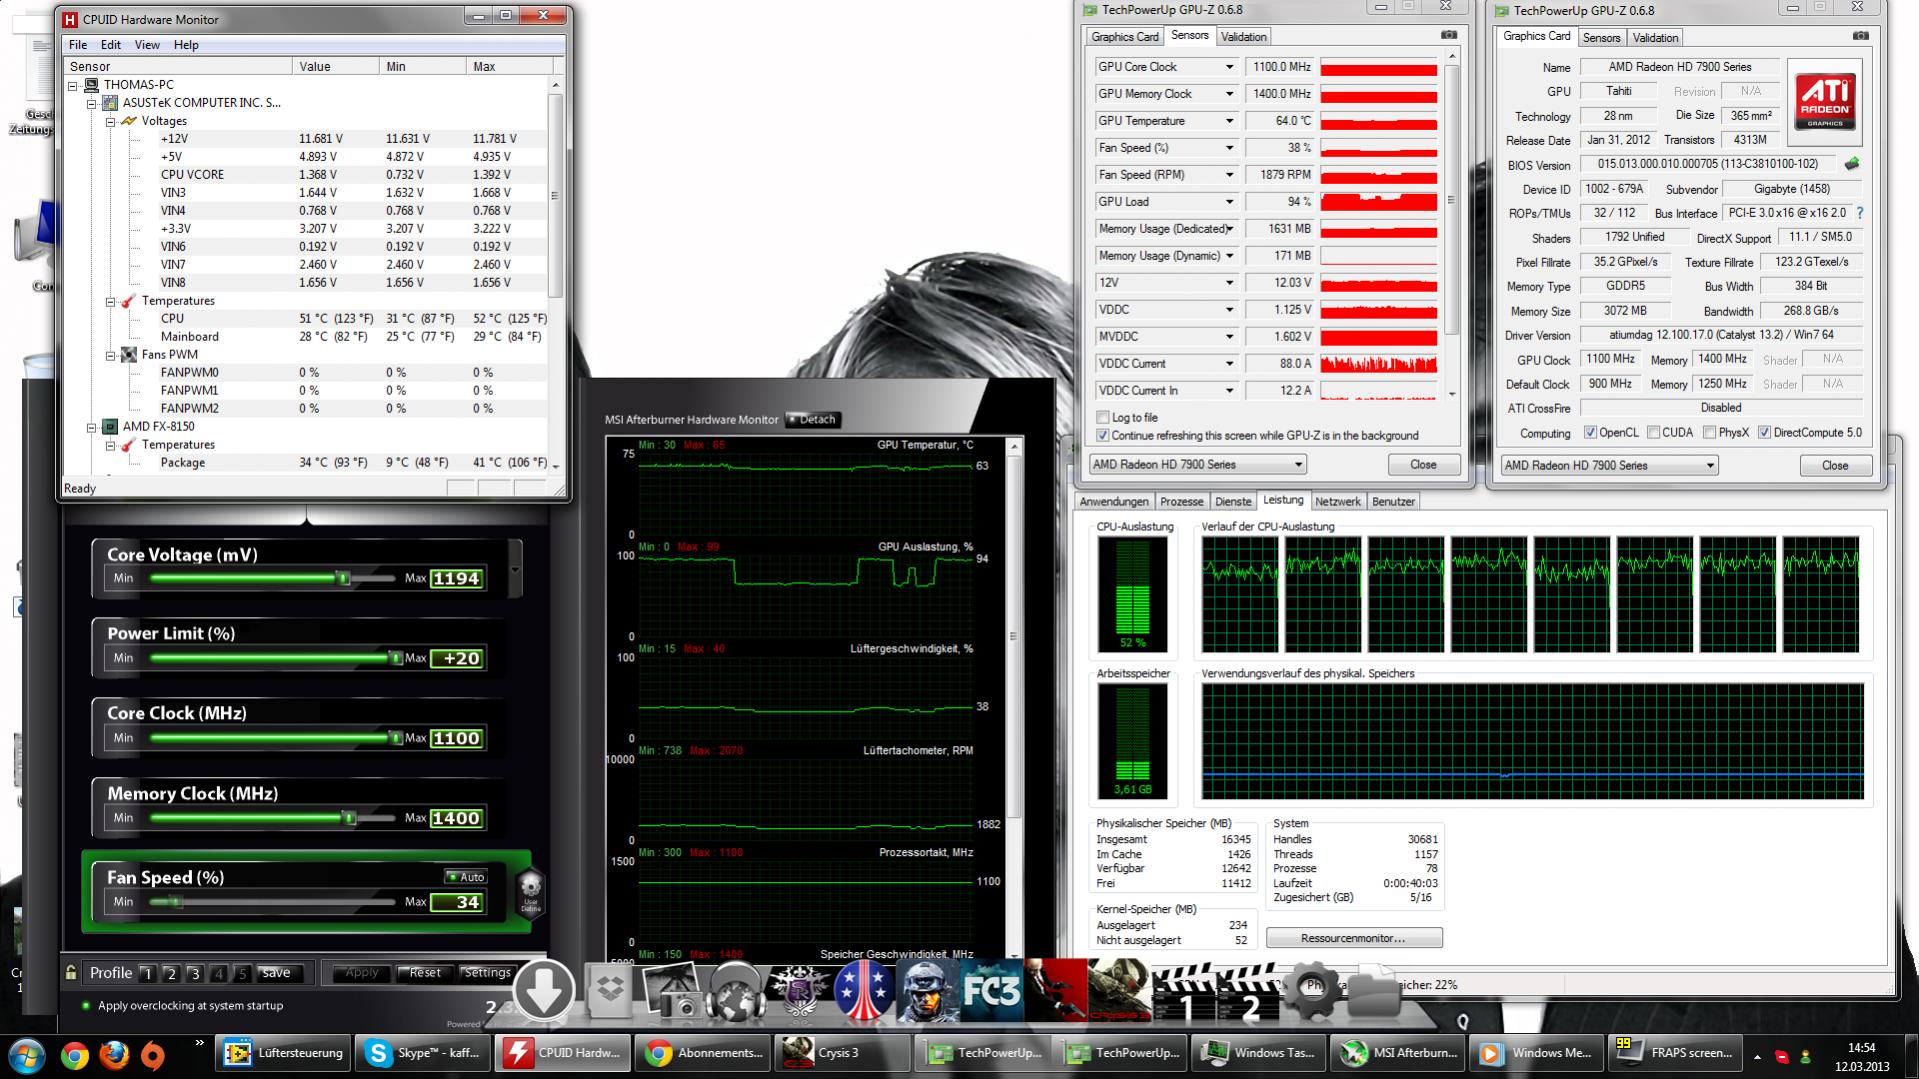The height and width of the screenshot is (1079, 1919).
Task: Click Core Clock value field 1100
Action: click(456, 738)
